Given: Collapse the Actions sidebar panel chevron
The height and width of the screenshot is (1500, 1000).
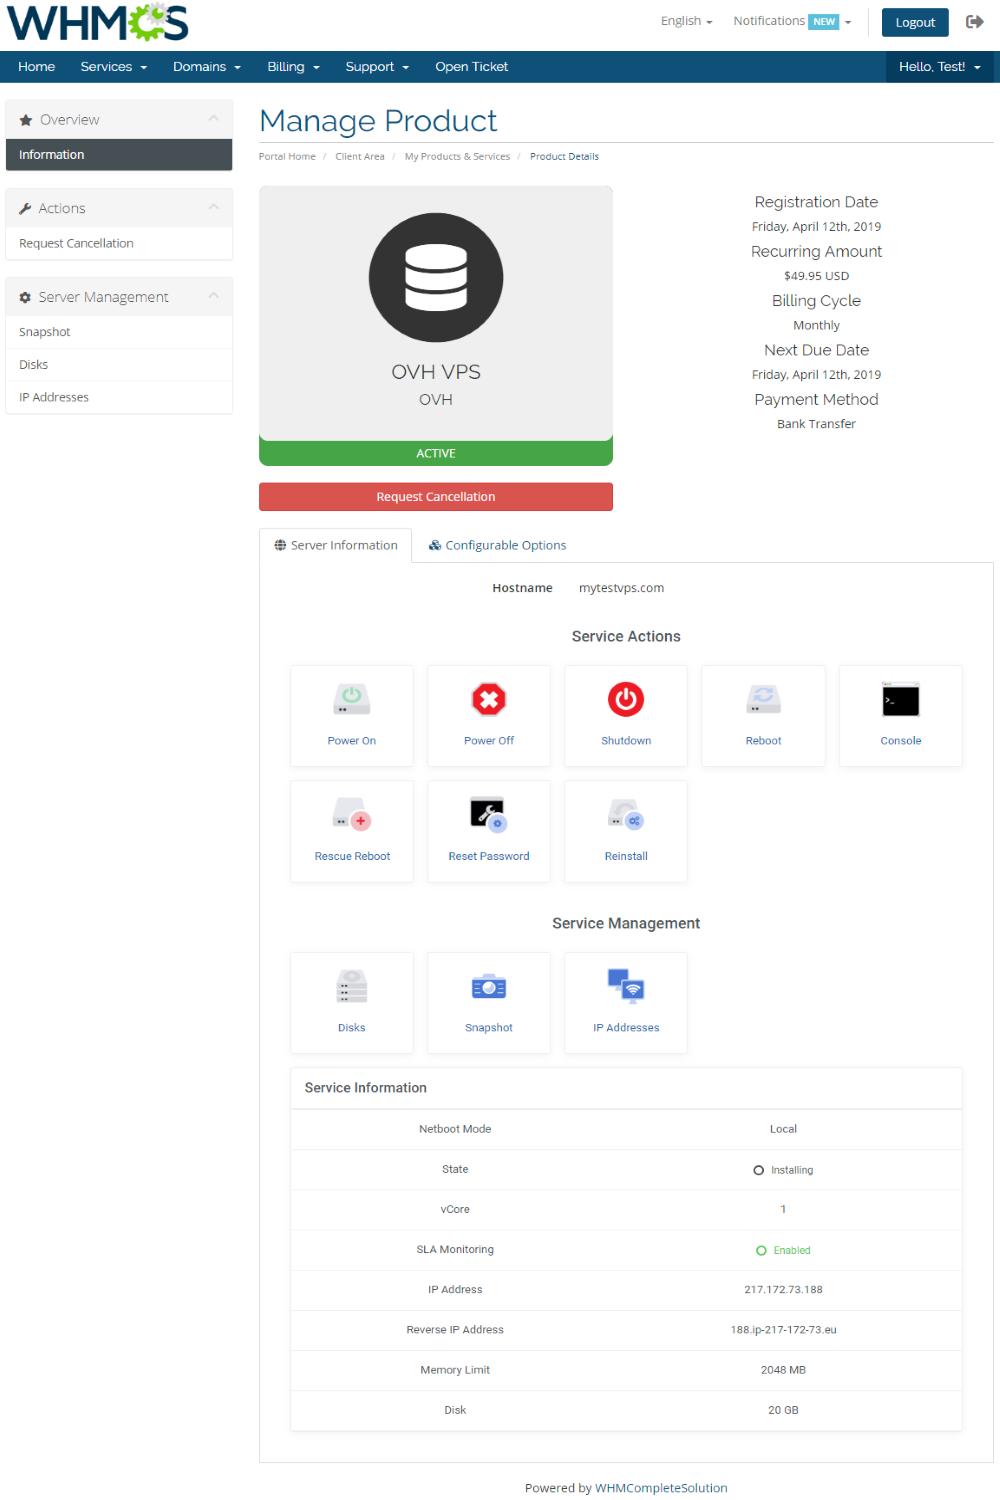Looking at the screenshot, I should [213, 208].
